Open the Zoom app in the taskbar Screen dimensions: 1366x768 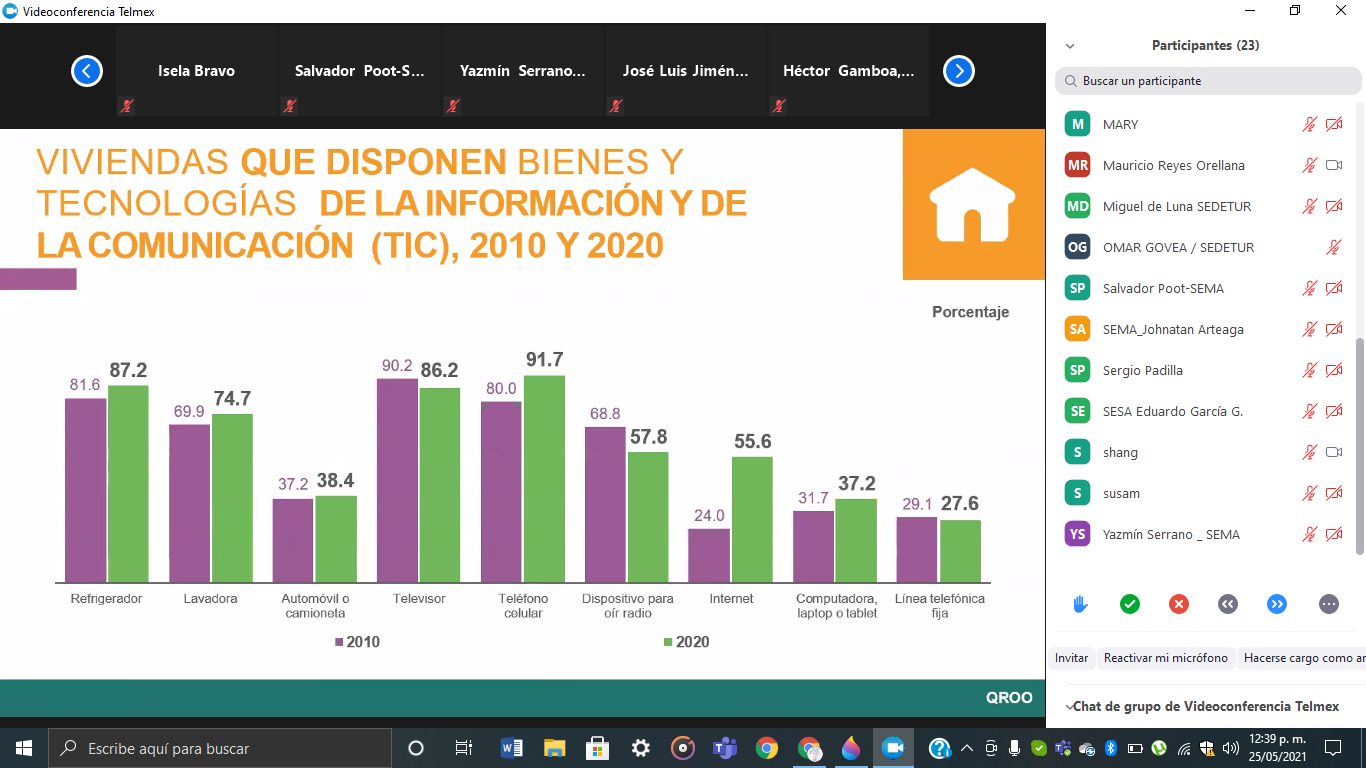[893, 747]
